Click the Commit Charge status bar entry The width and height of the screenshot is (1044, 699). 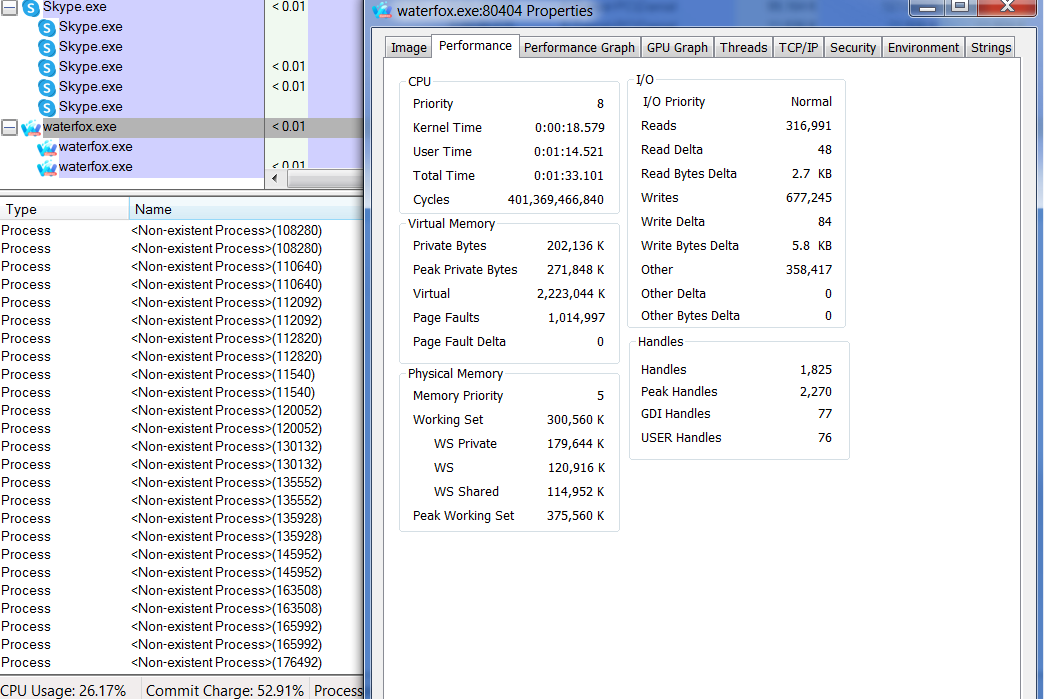click(224, 690)
